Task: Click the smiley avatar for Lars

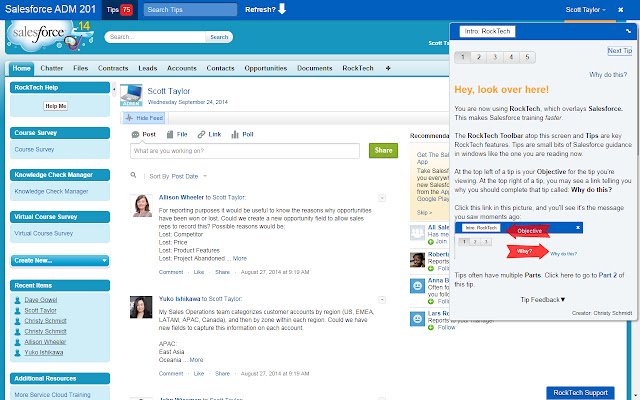Action: pos(417,318)
